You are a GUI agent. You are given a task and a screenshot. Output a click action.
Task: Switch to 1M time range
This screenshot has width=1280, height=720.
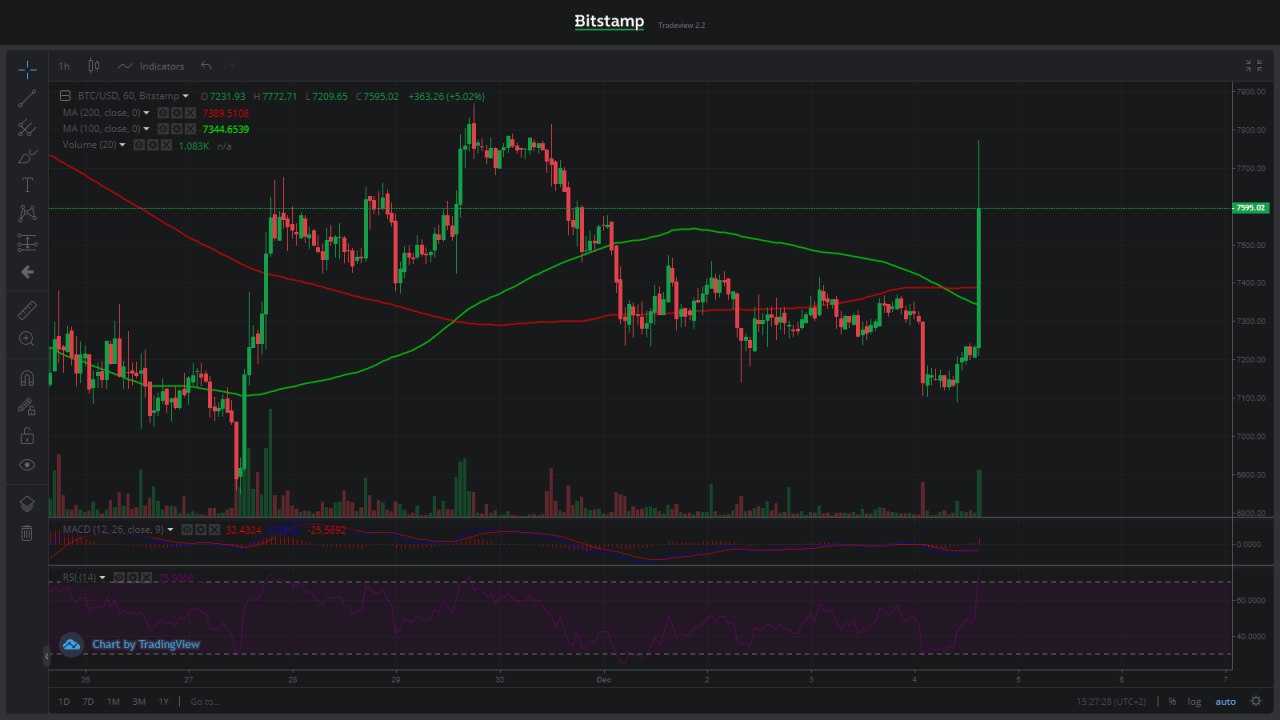click(x=114, y=701)
